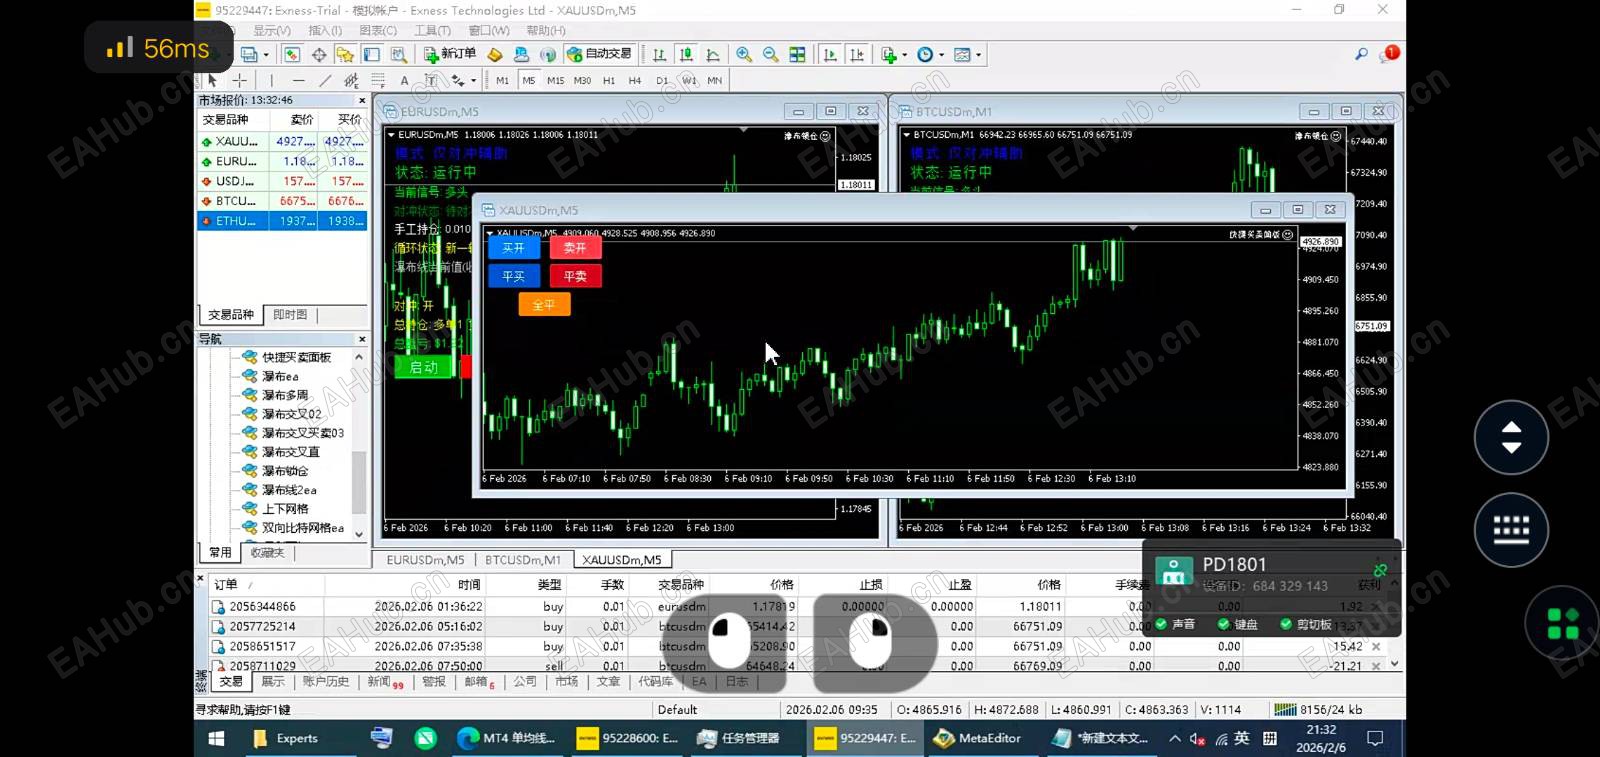Open the Windows Start menu
Viewport: 1600px width, 757px height.
pos(216,739)
